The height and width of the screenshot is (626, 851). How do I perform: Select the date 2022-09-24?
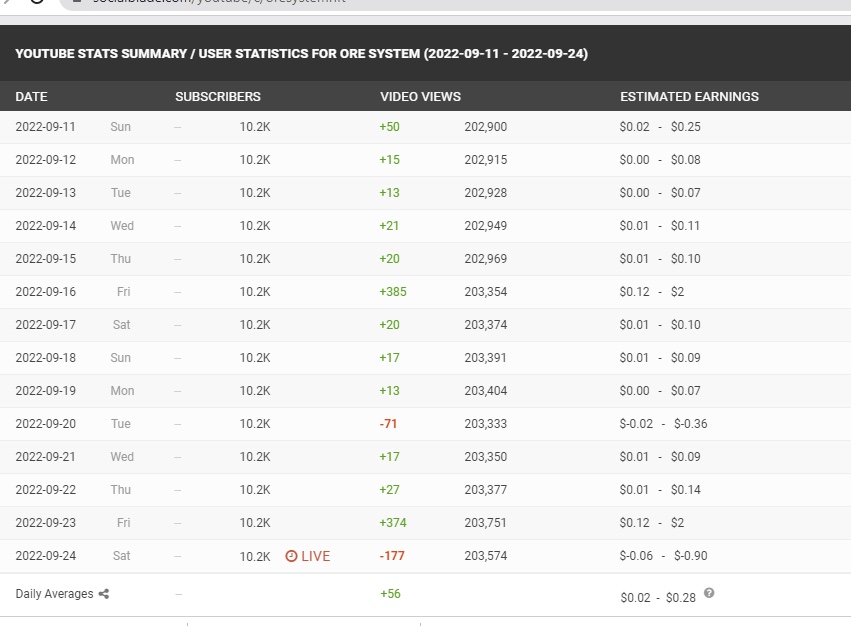46,556
